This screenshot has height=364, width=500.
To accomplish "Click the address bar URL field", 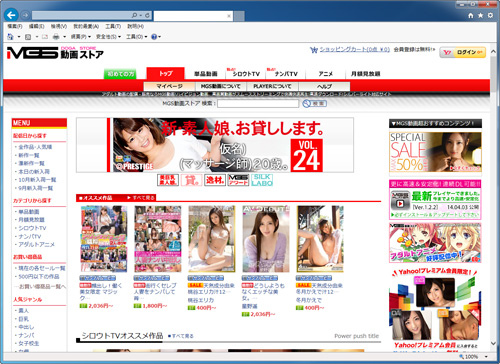I will click(81, 15).
